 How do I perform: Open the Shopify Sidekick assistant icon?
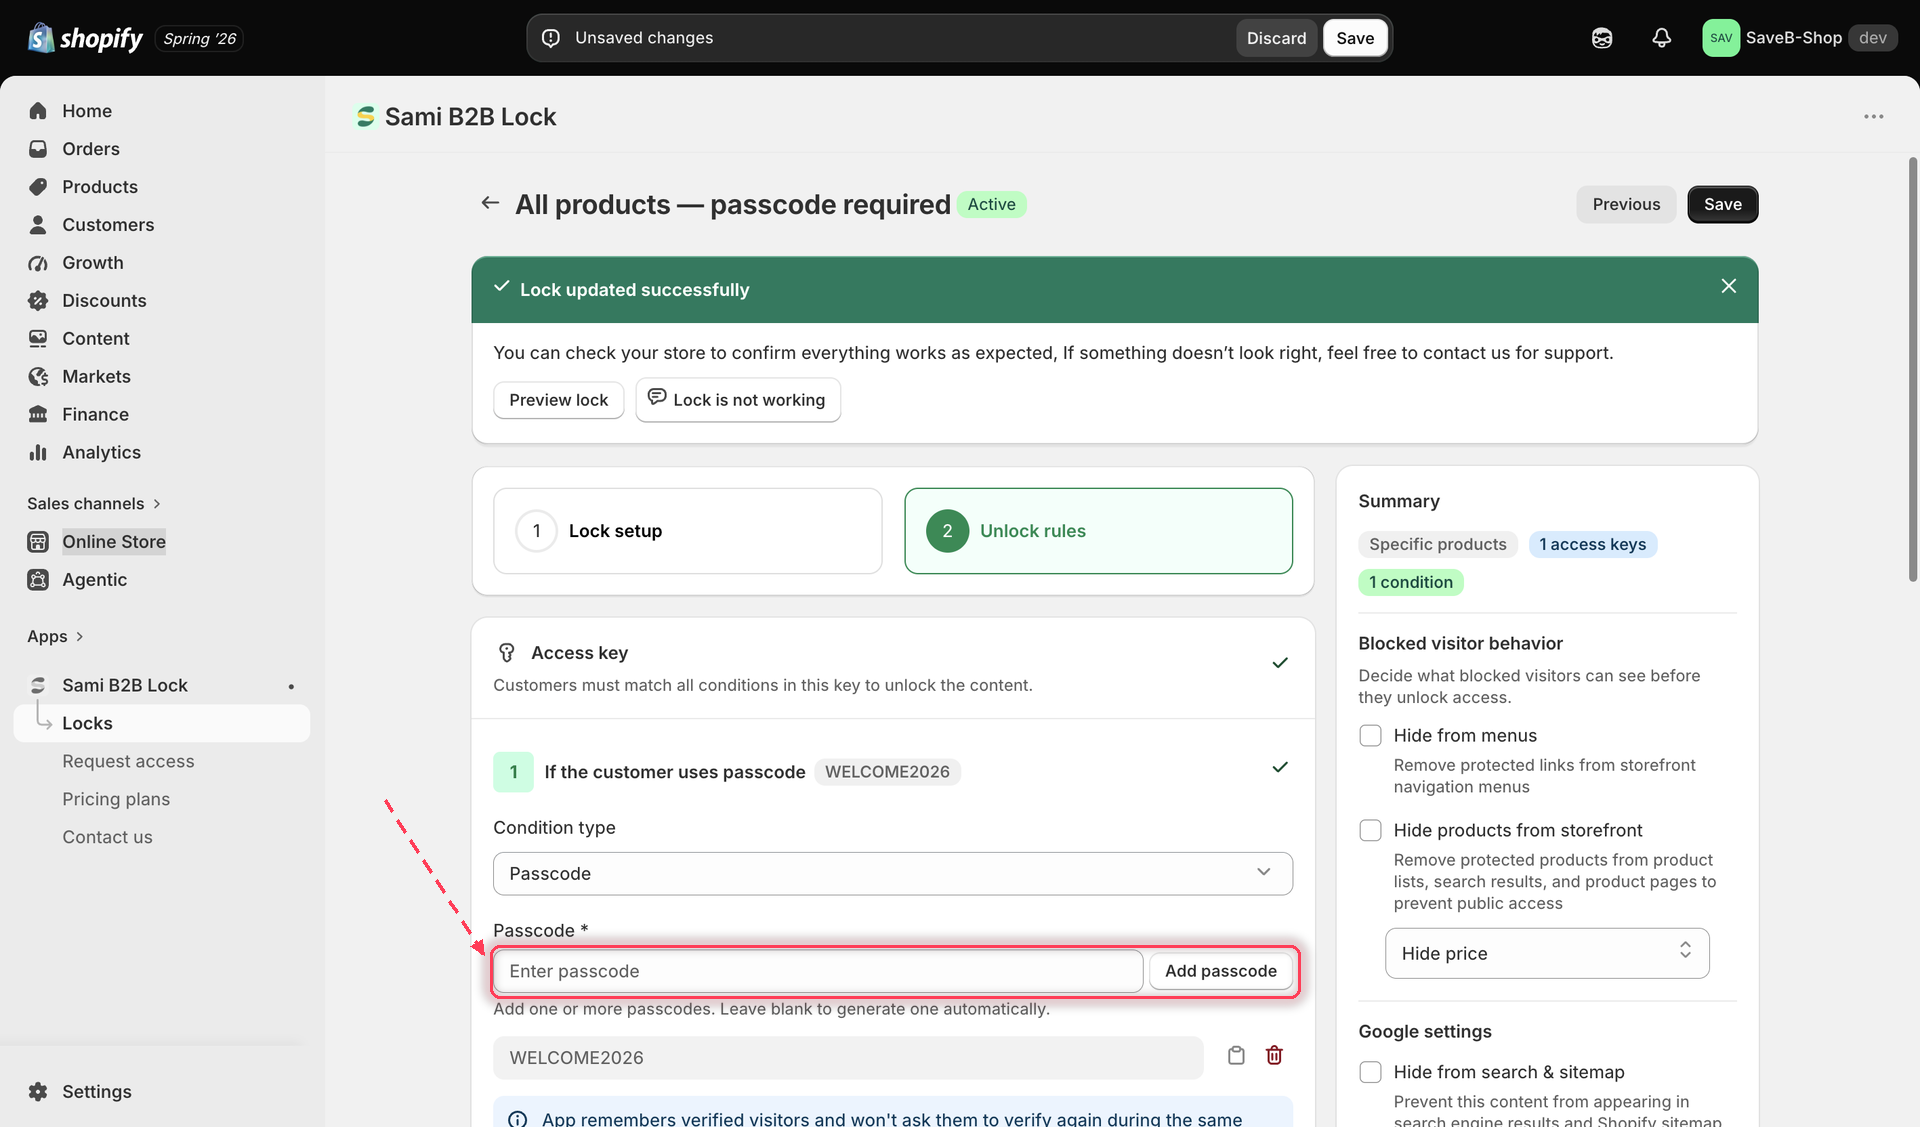click(1602, 38)
